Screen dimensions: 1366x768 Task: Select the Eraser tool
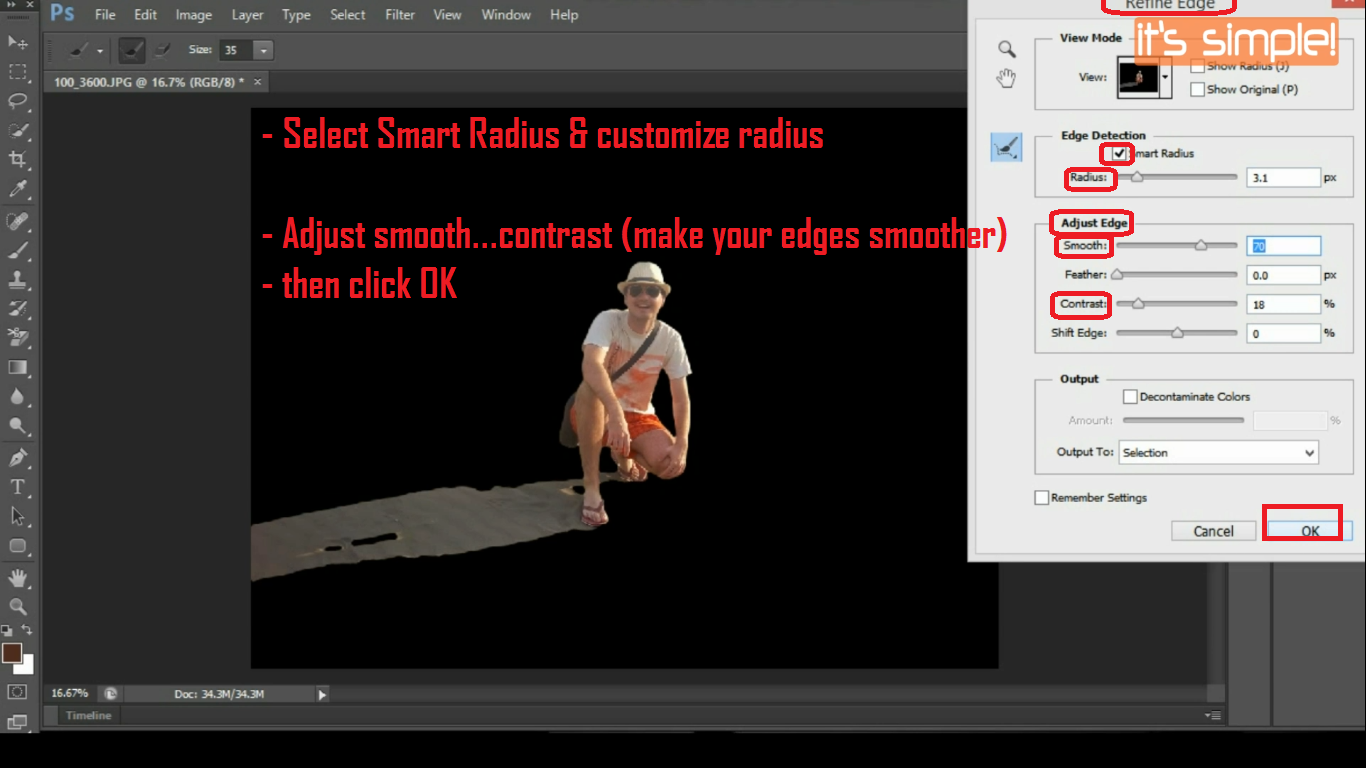(18, 337)
